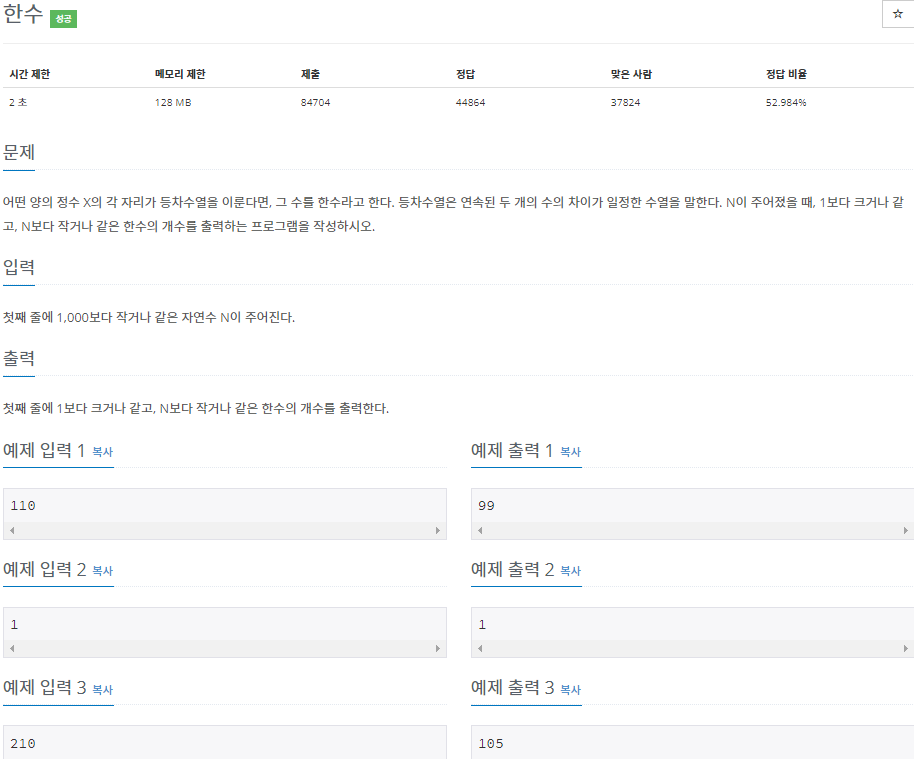Click the submission count 84704
This screenshot has width=914, height=759.
[315, 102]
